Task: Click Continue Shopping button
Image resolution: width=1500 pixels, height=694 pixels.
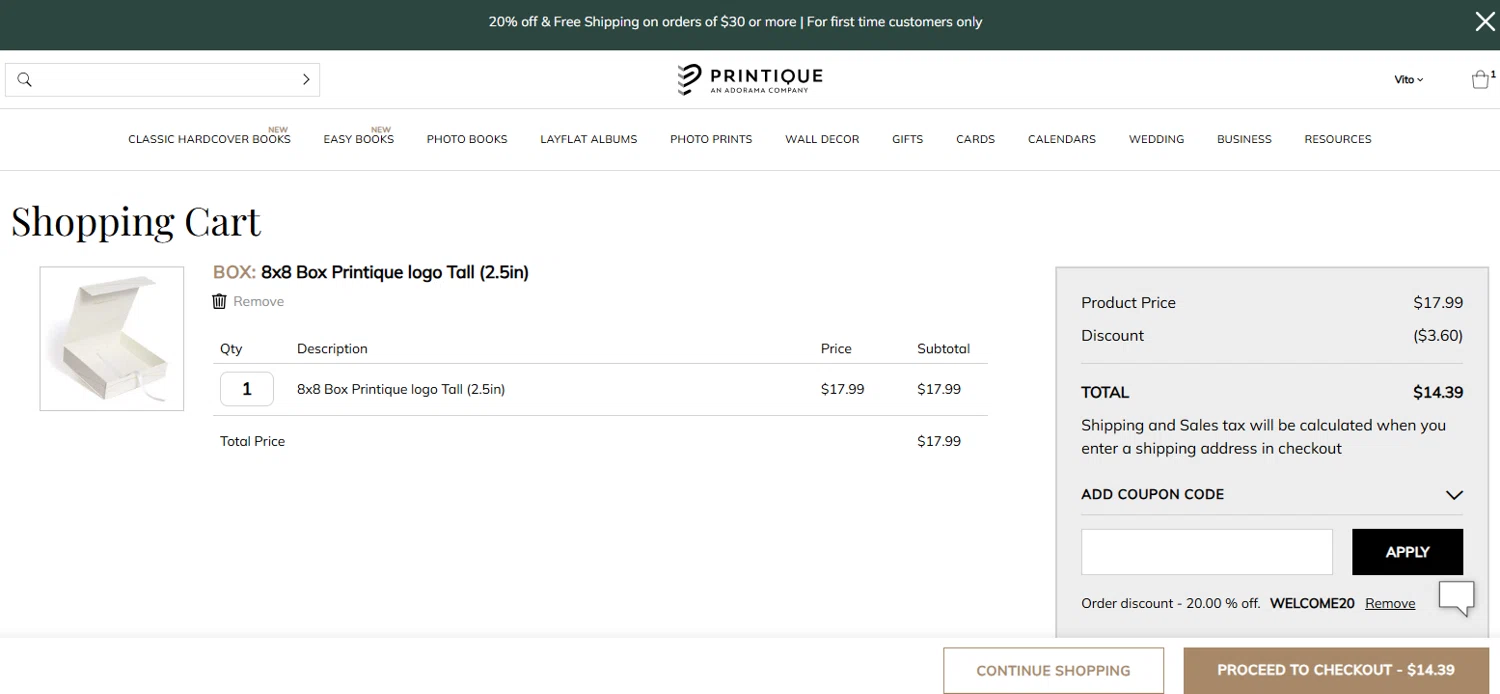Action: click(1053, 671)
